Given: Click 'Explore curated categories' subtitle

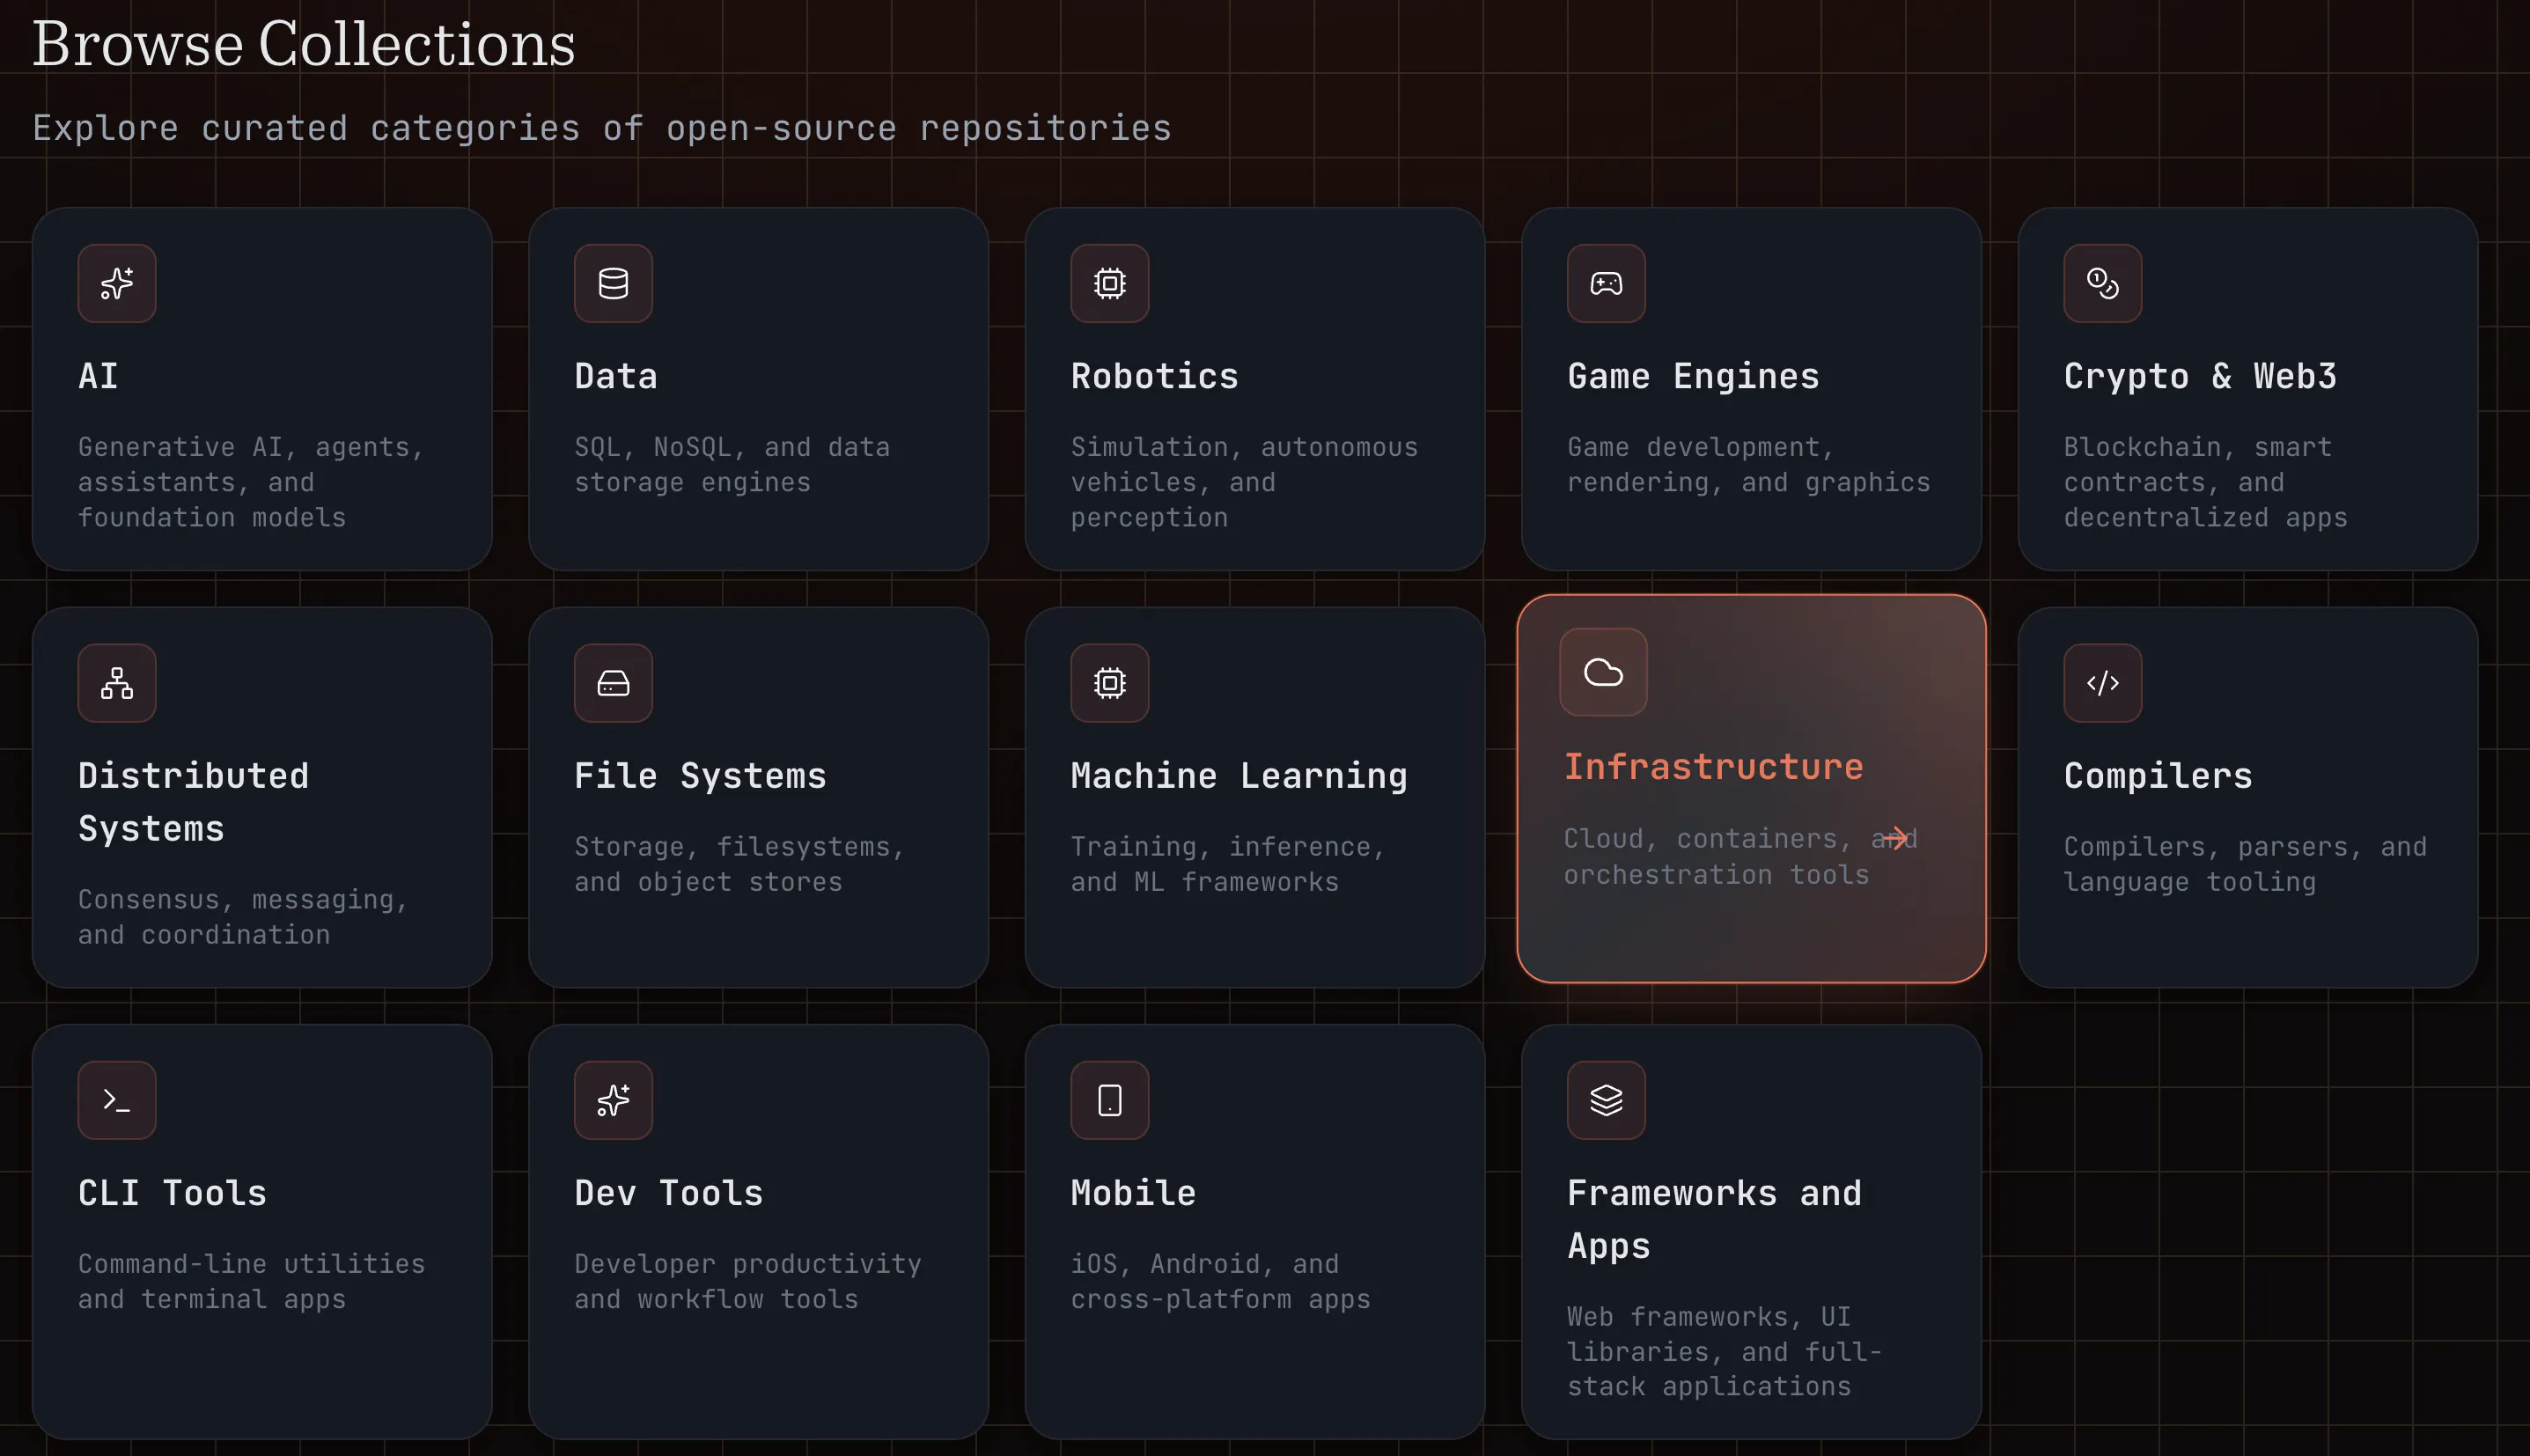Looking at the screenshot, I should pyautogui.click(x=601, y=128).
